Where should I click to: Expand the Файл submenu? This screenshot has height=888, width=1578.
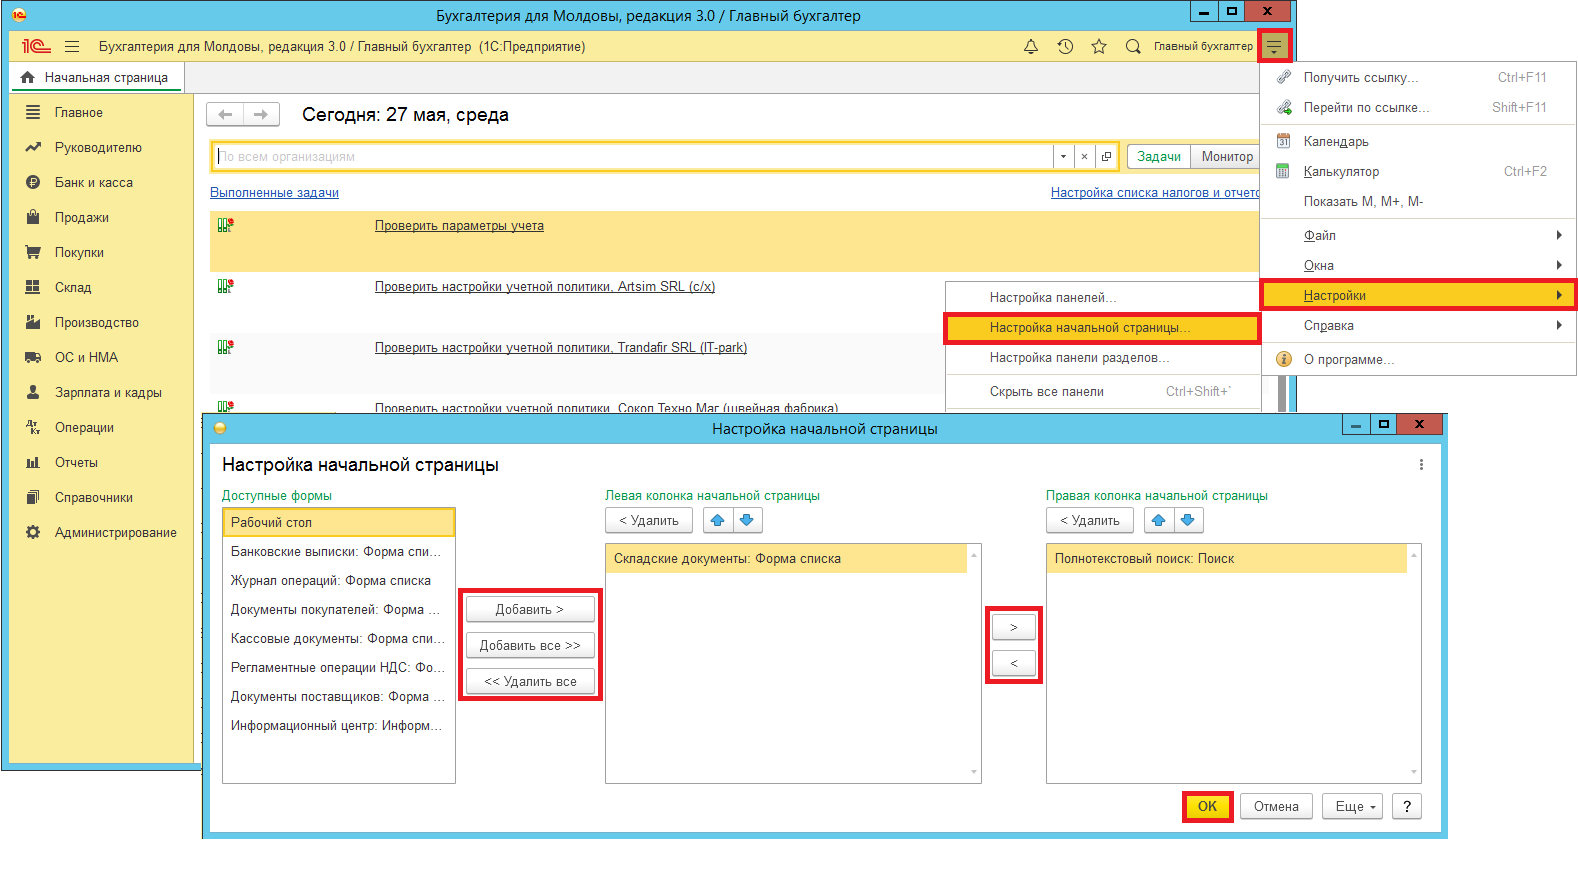[1418, 235]
